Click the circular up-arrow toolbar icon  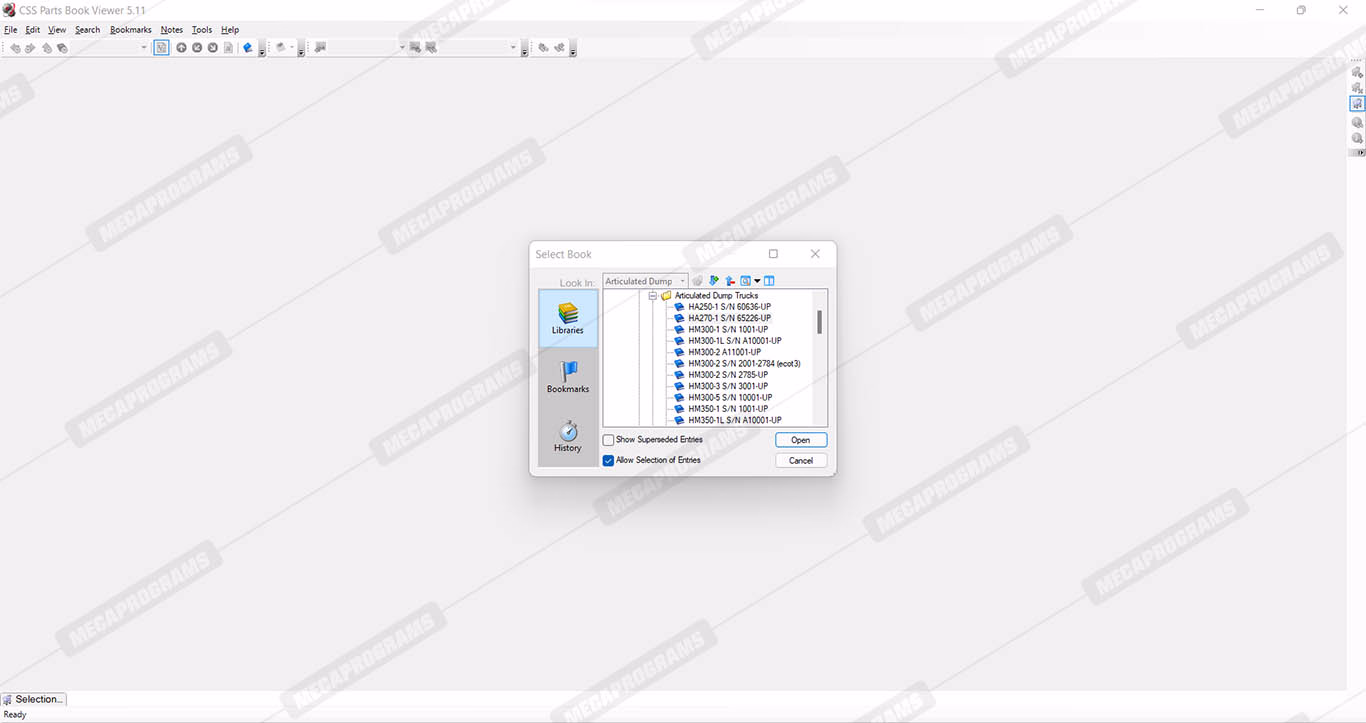click(x=181, y=47)
